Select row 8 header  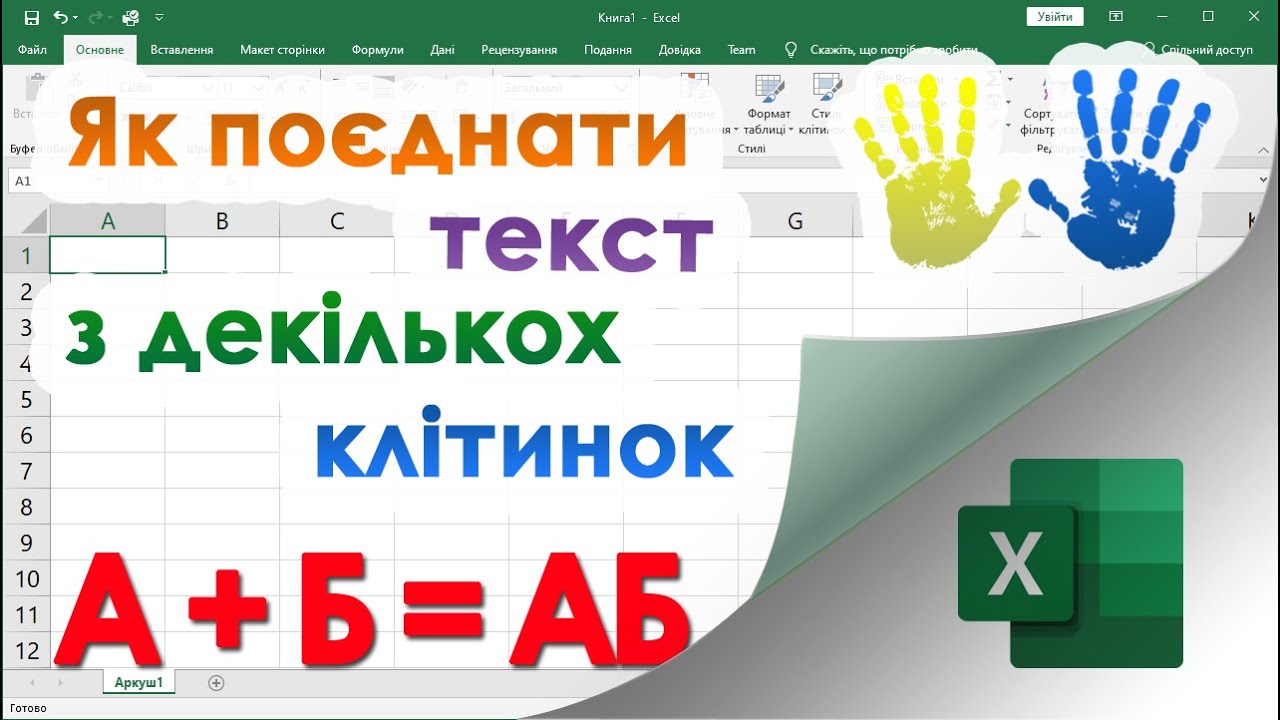click(x=26, y=507)
